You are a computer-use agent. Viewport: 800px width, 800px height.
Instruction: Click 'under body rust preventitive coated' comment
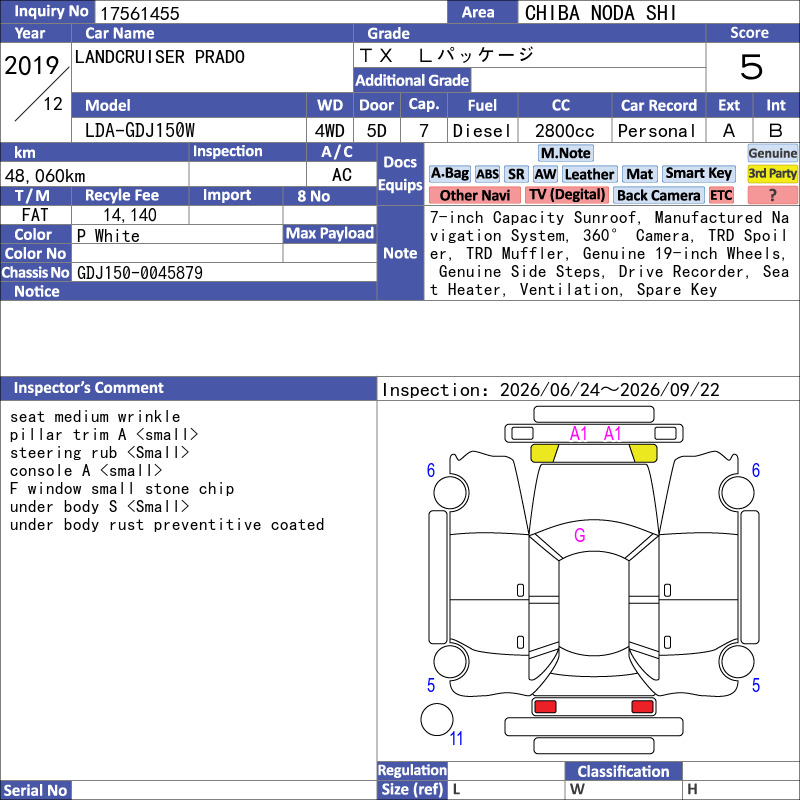tap(167, 525)
